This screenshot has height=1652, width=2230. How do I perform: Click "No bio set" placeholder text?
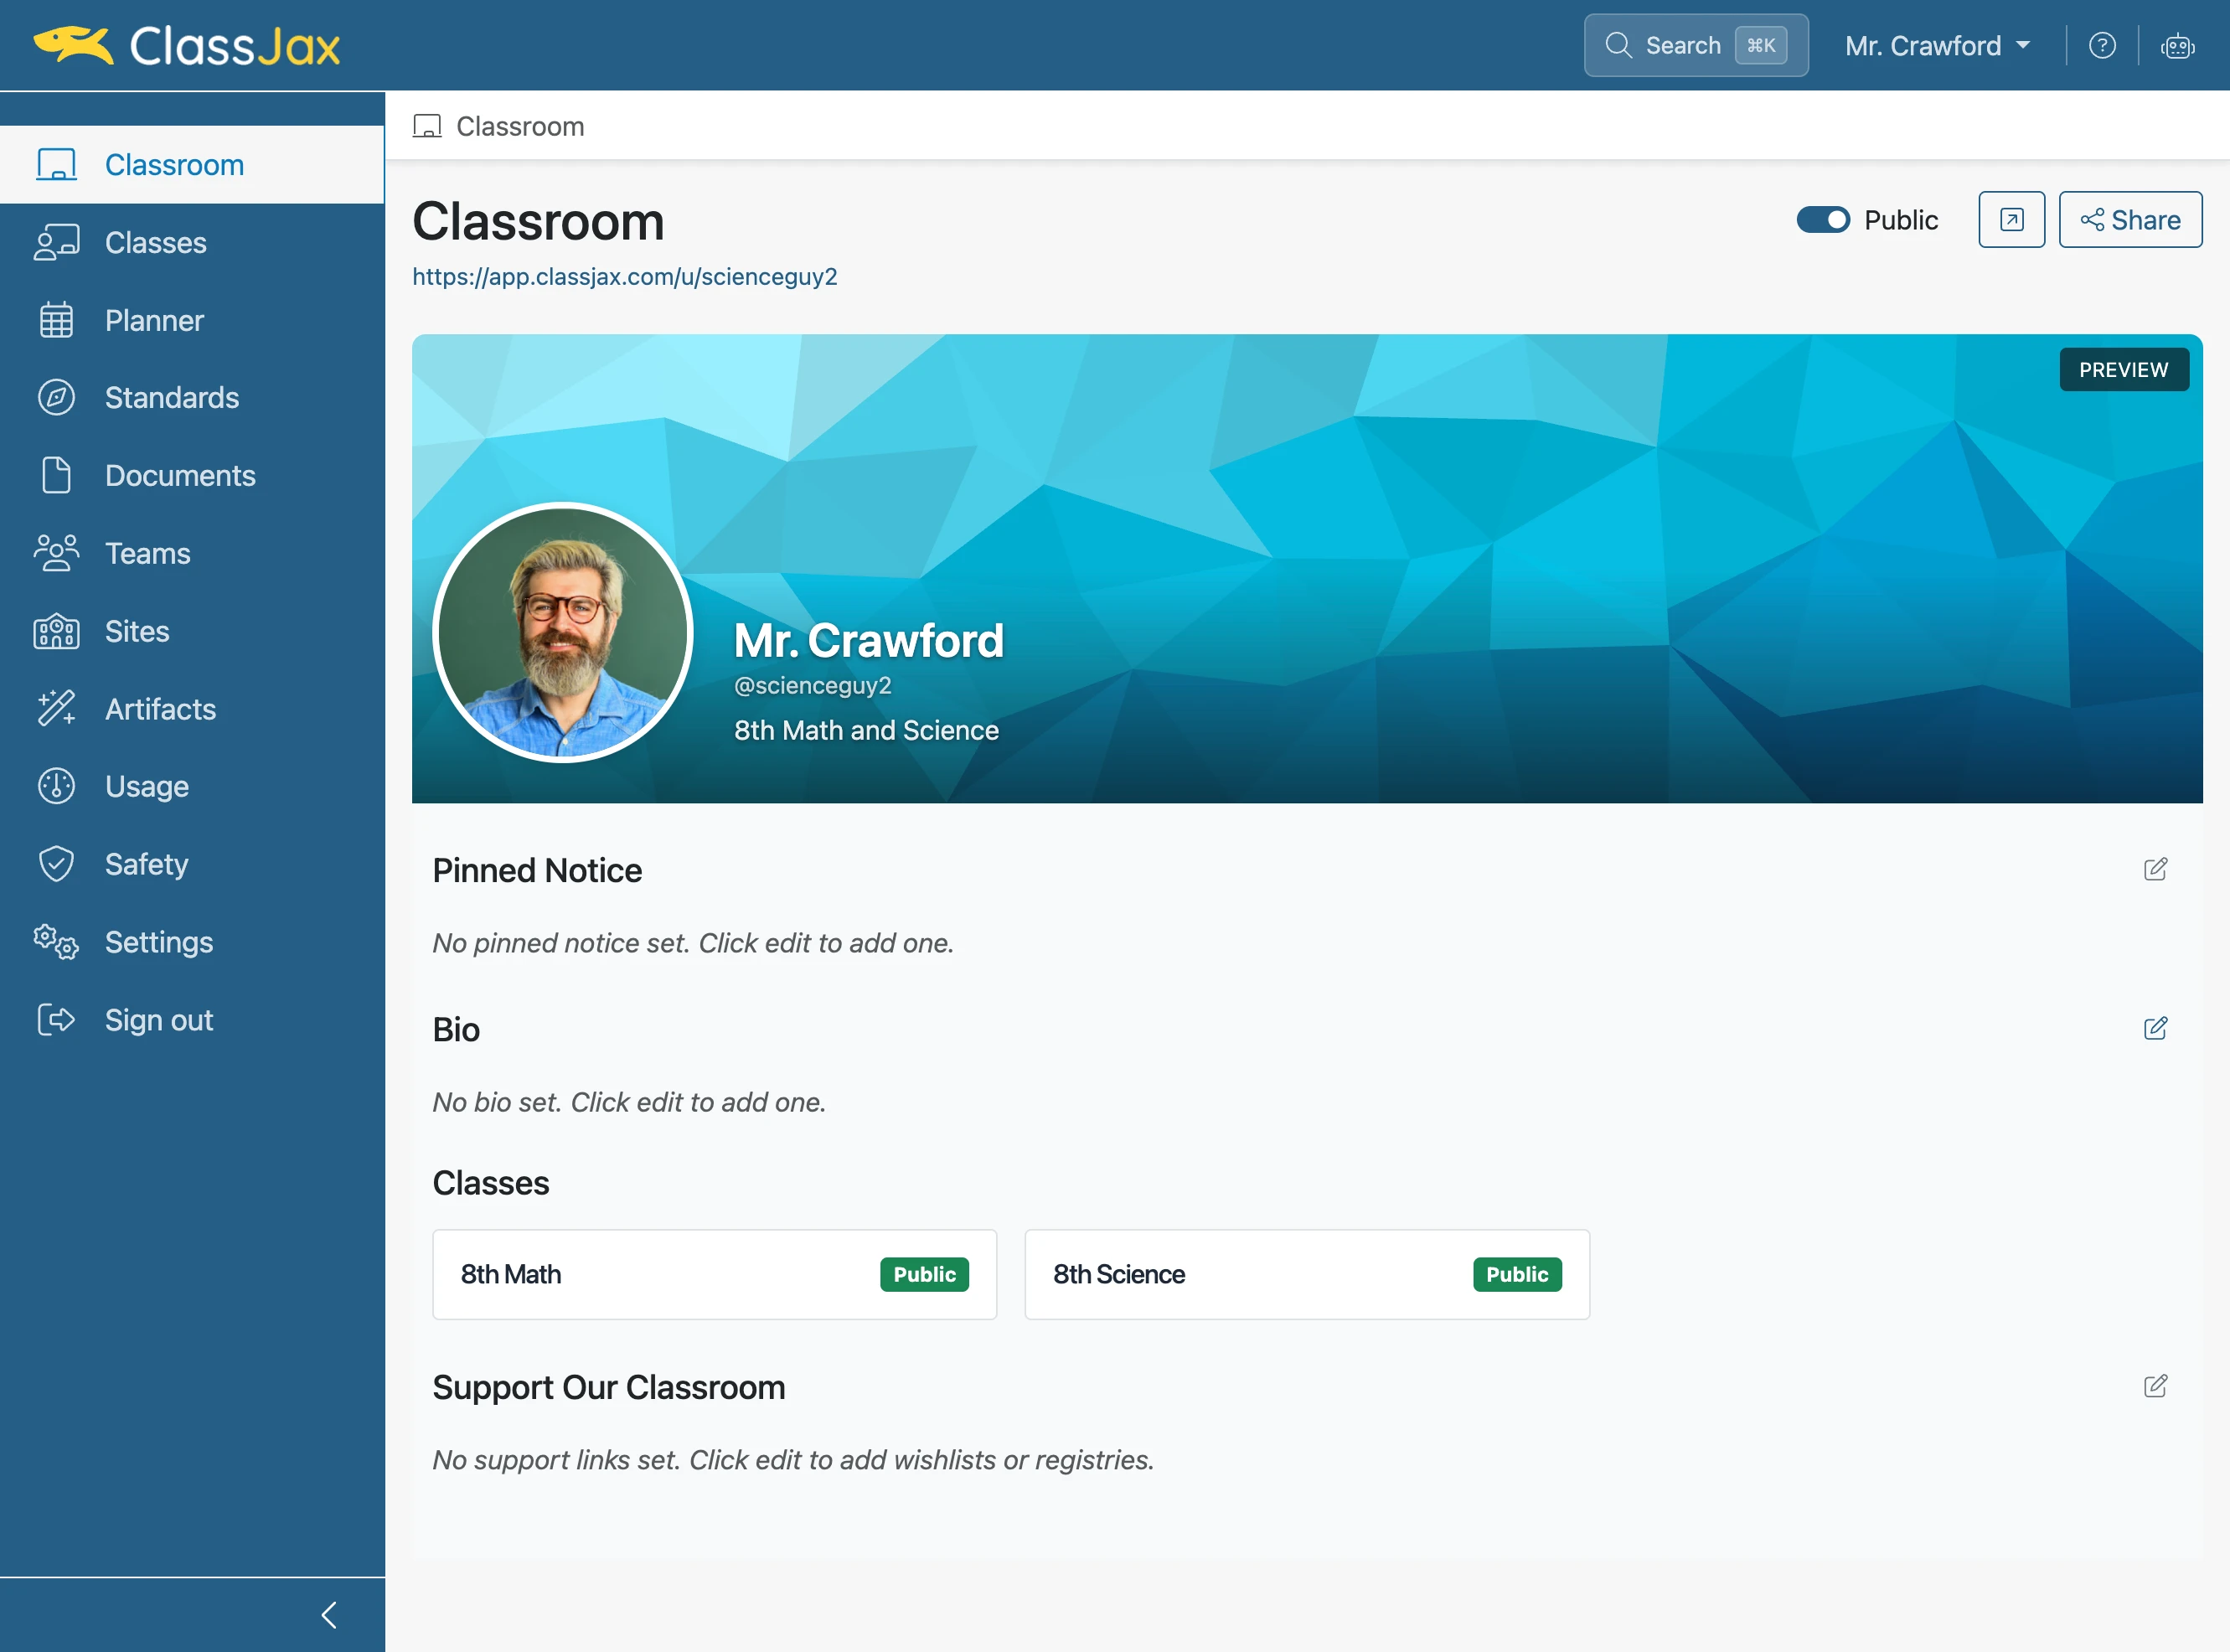(x=629, y=1102)
